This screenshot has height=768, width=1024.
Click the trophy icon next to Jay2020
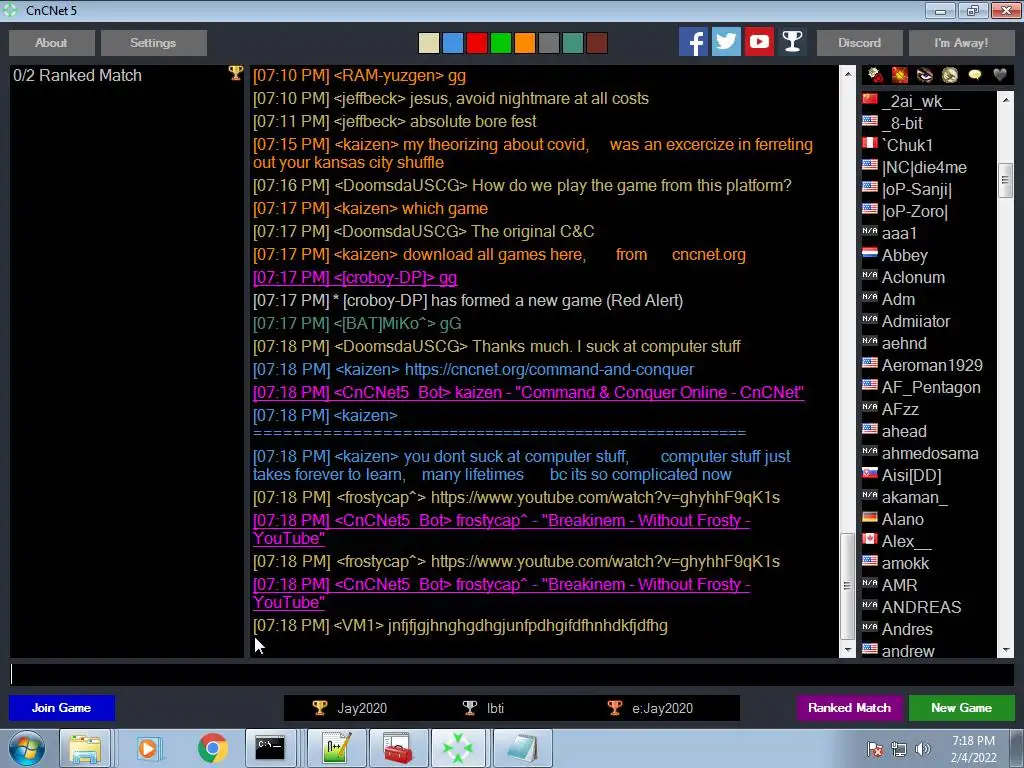(x=319, y=708)
